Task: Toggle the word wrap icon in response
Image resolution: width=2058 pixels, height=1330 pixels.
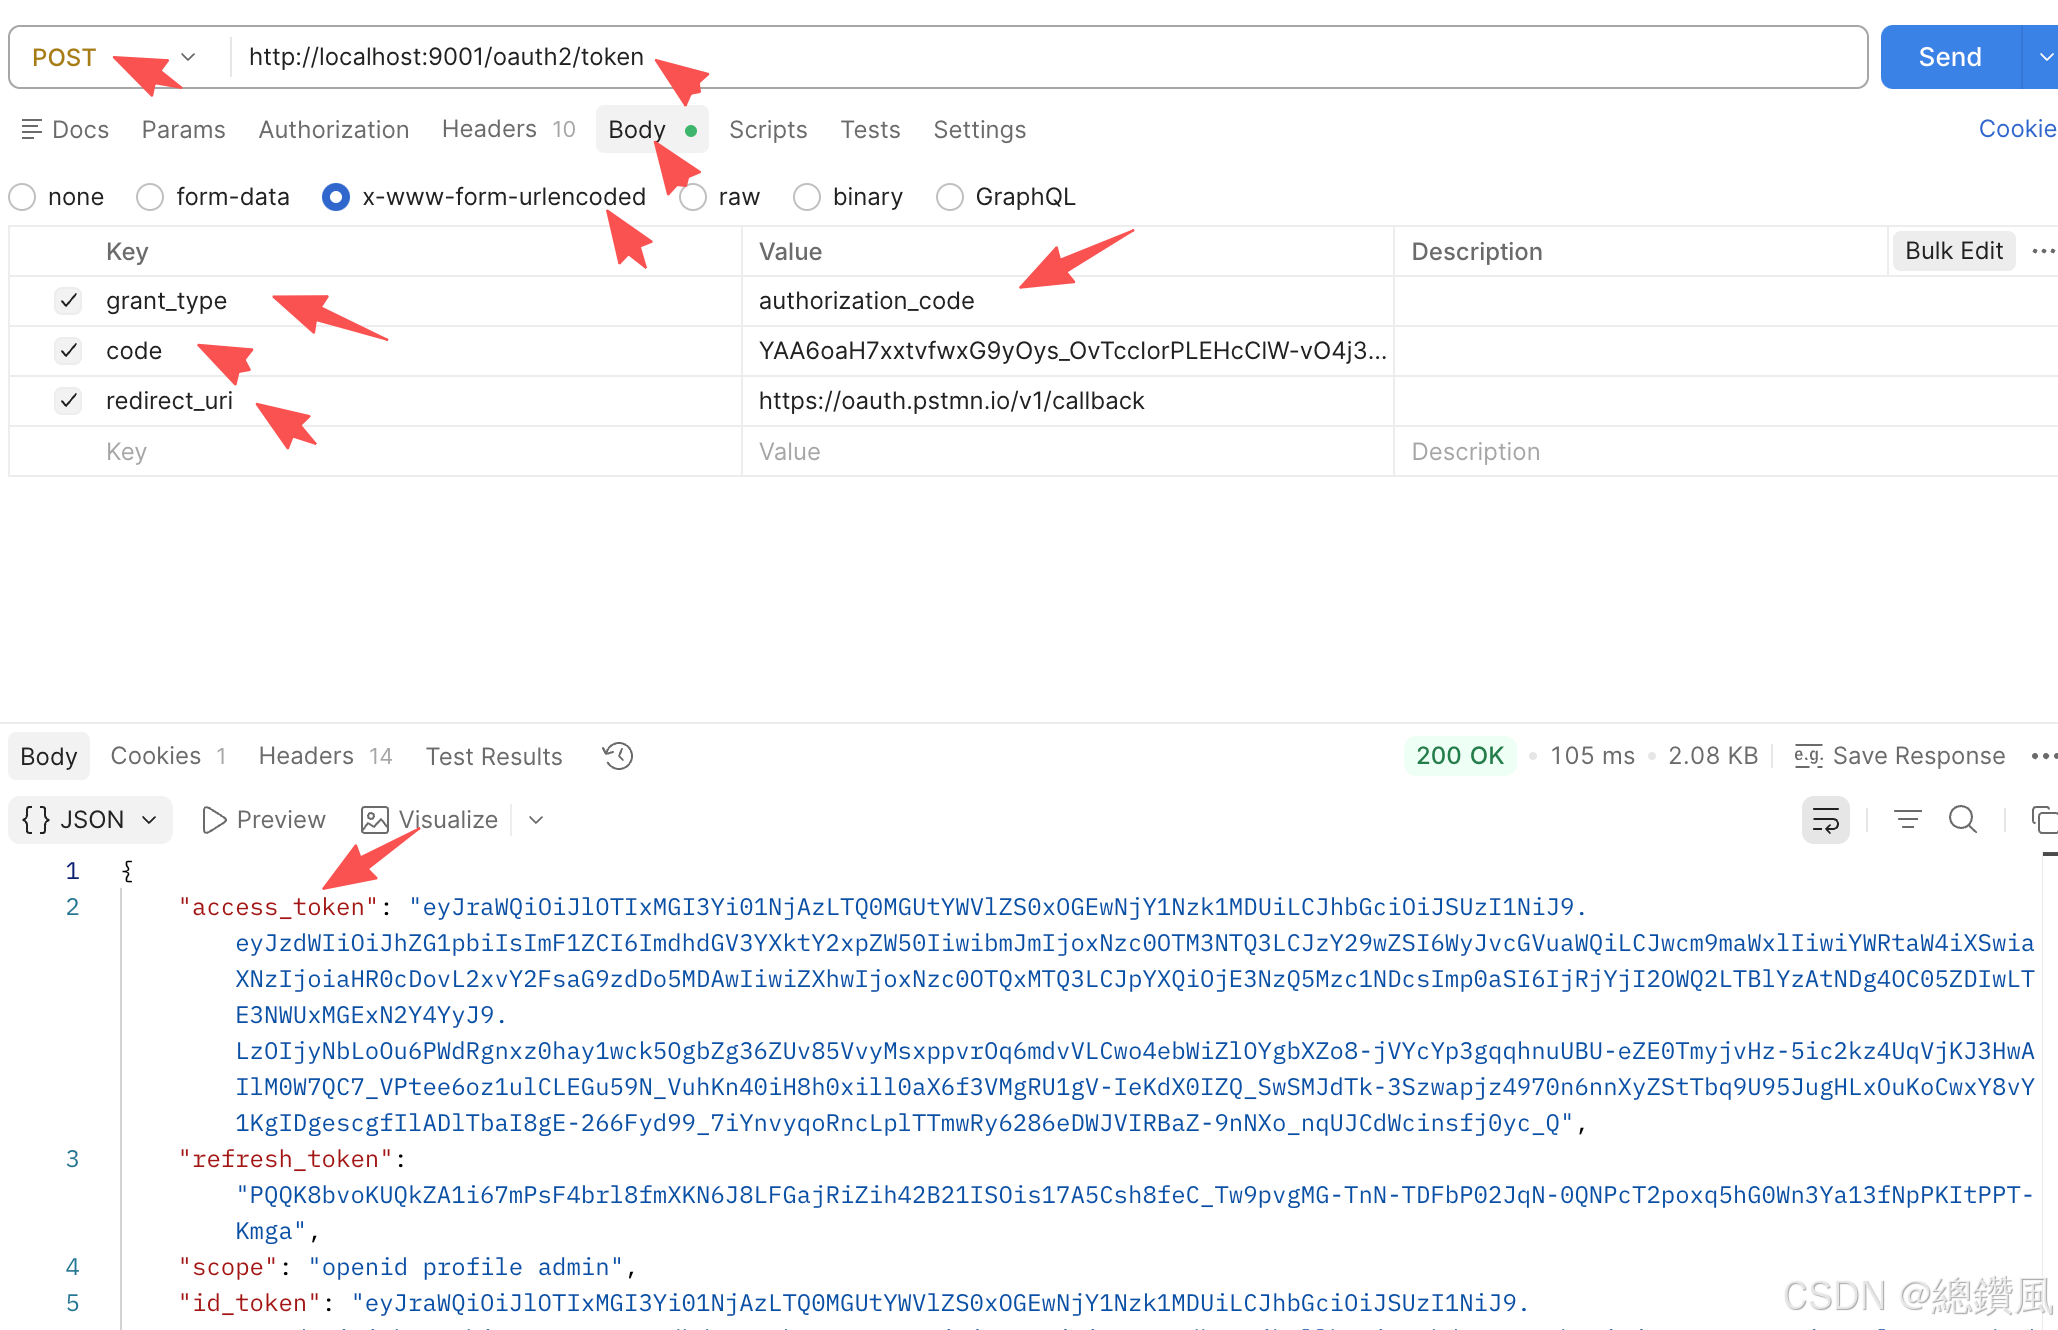Action: click(x=1825, y=820)
